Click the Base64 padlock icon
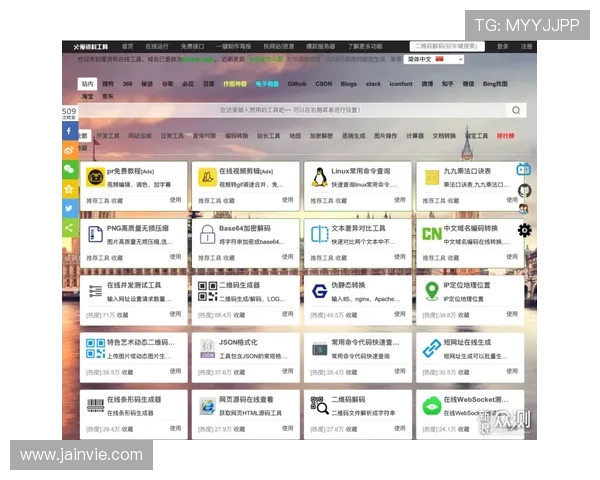The width and height of the screenshot is (600, 480). (207, 234)
